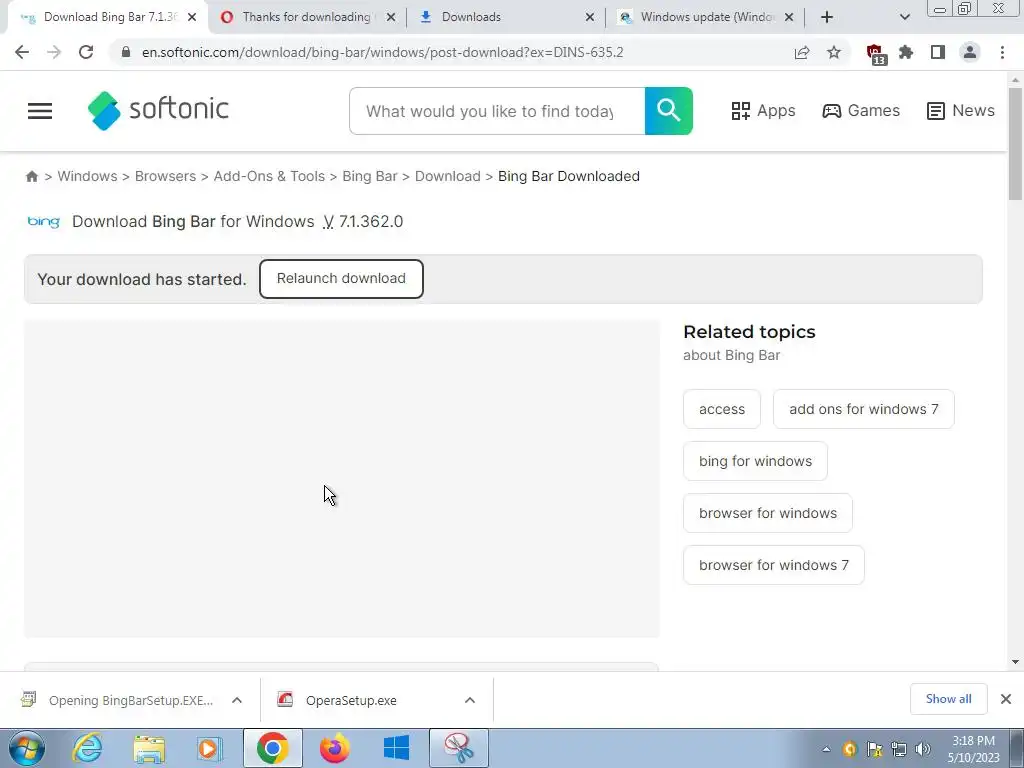Select 'bing for windows' topic
This screenshot has width=1024, height=768.
755,461
